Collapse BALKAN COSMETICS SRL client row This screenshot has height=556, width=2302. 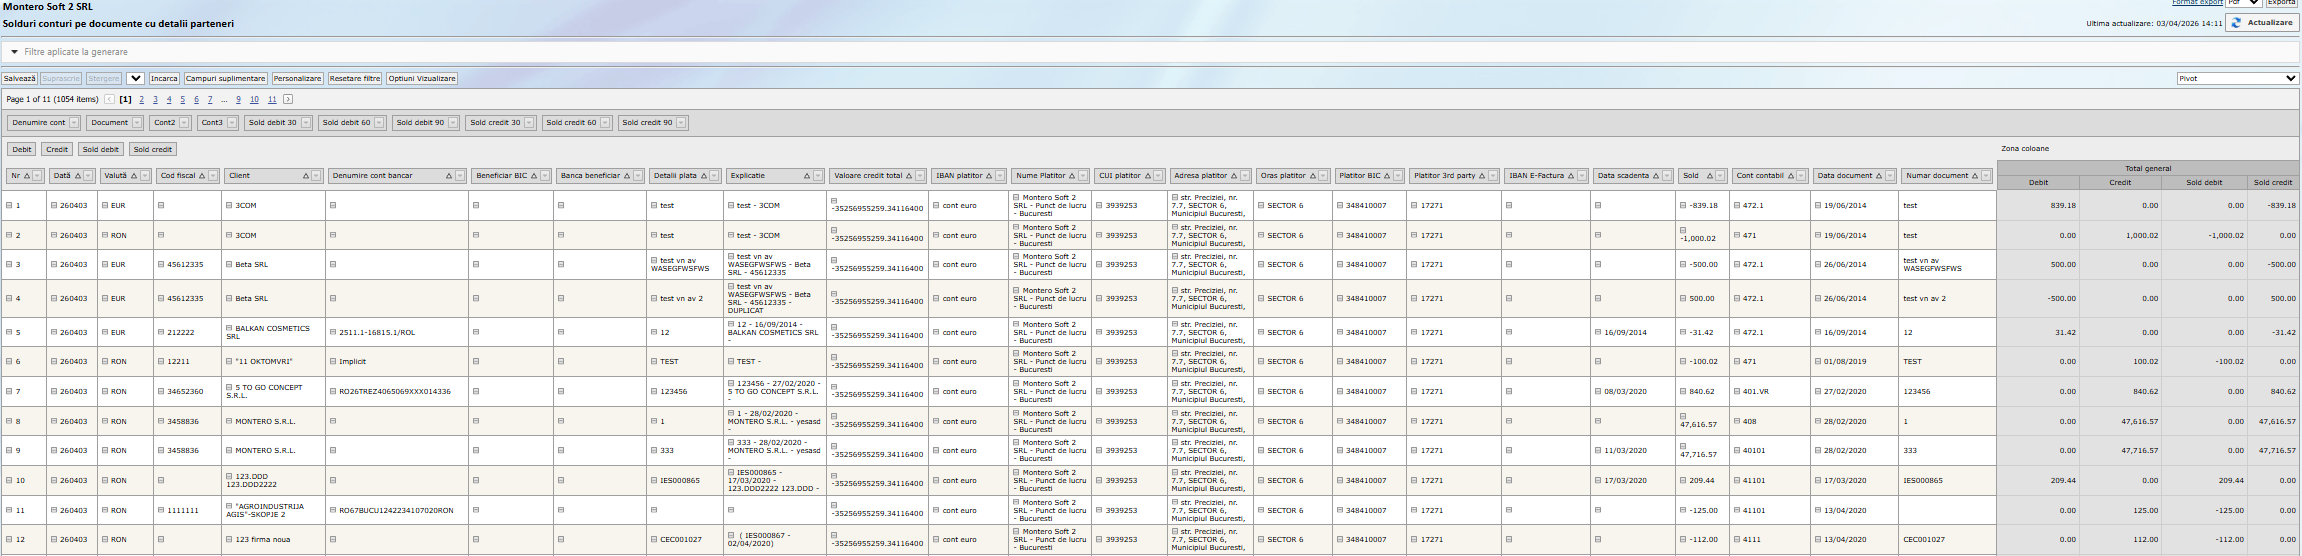point(229,328)
